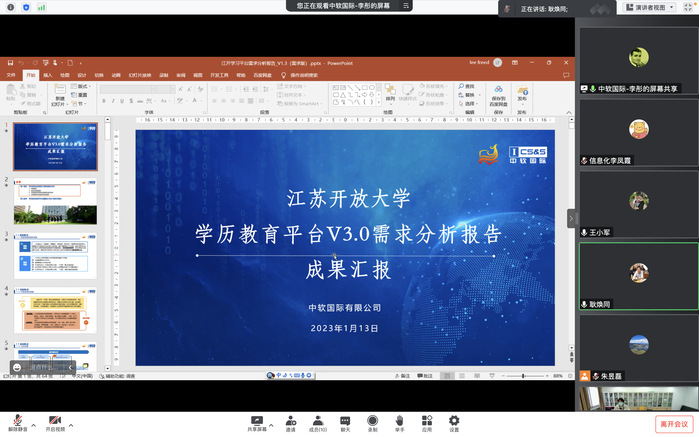
Task: Open video options arrow beside camera button
Action: click(x=71, y=425)
